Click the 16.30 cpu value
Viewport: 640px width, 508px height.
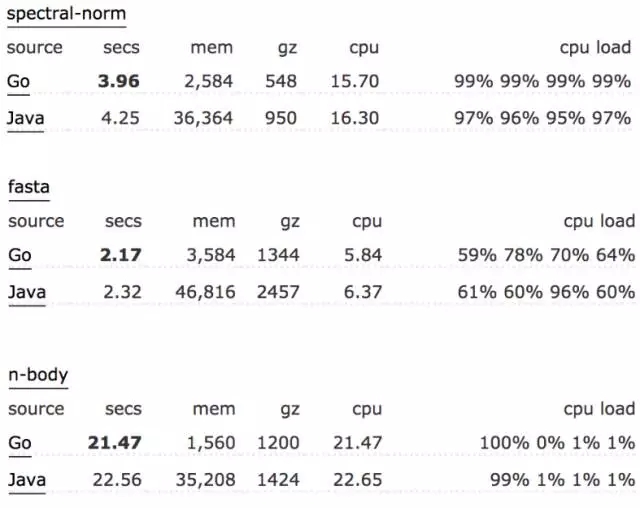pyautogui.click(x=355, y=118)
